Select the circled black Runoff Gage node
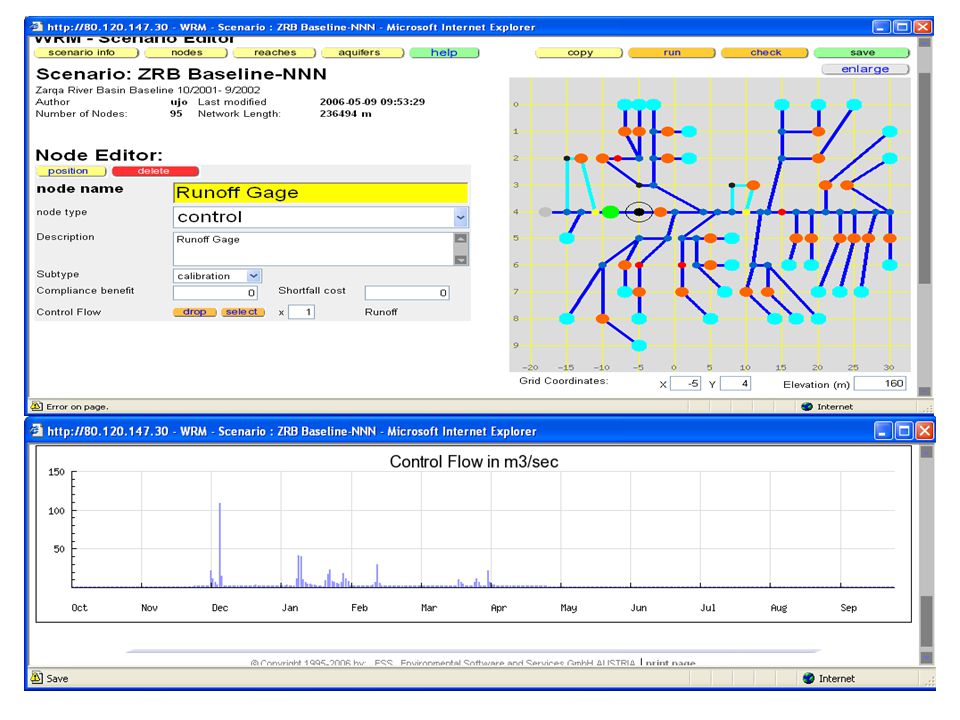 [639, 212]
